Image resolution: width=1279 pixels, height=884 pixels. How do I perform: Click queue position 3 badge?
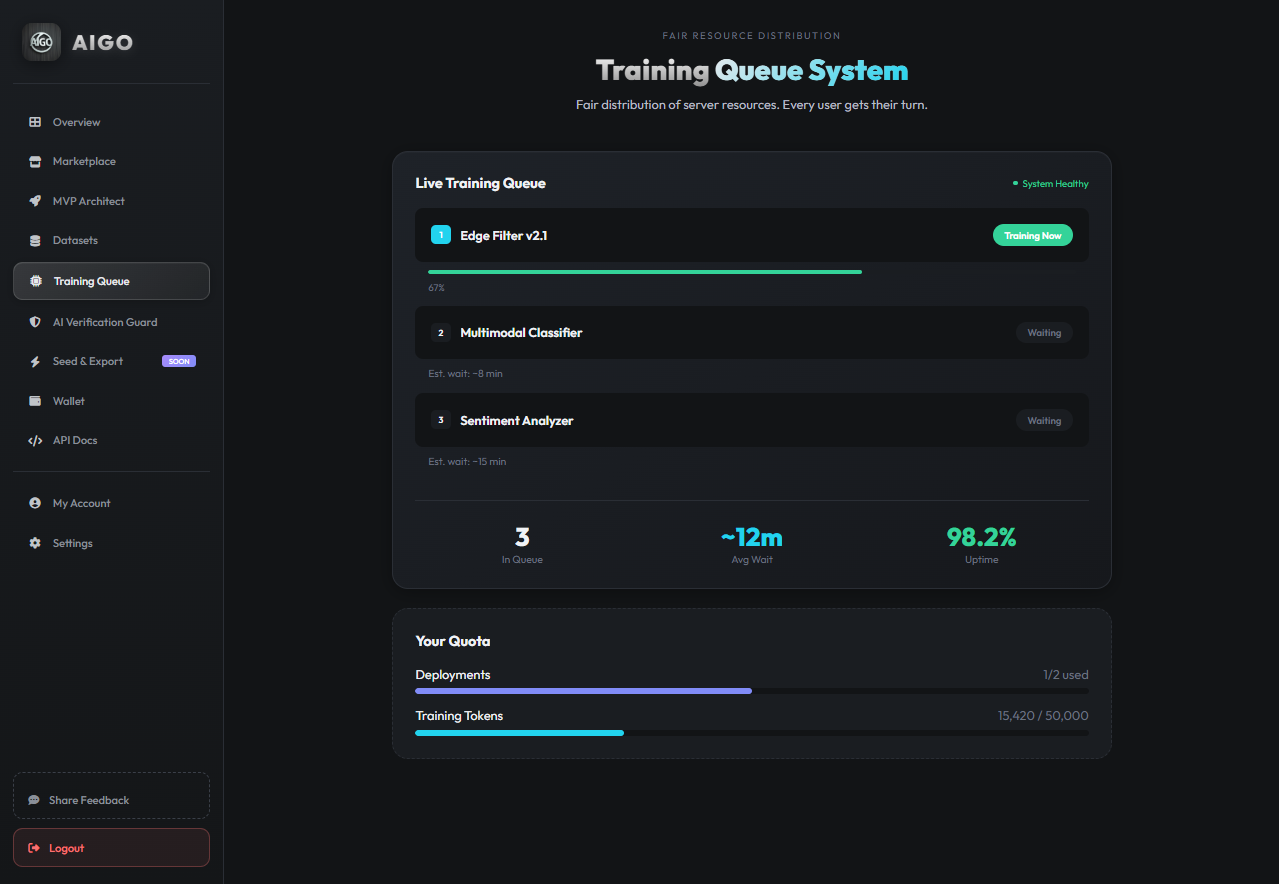click(x=441, y=420)
